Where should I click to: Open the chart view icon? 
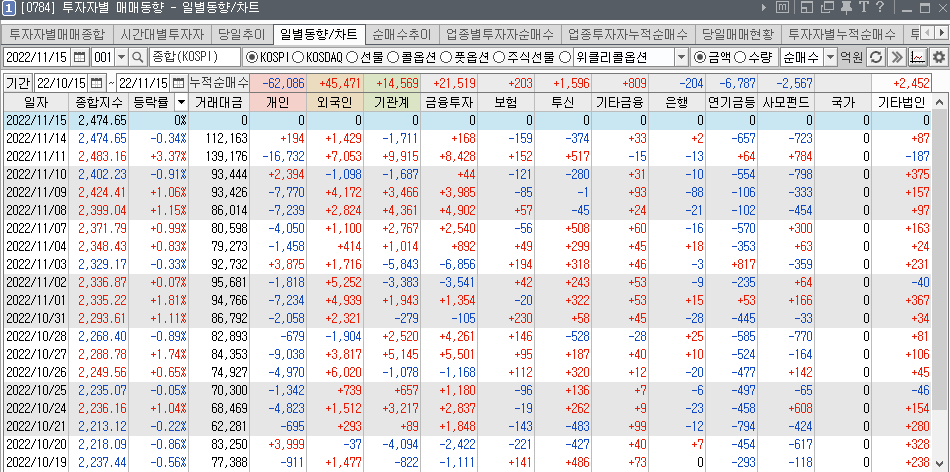point(917,57)
